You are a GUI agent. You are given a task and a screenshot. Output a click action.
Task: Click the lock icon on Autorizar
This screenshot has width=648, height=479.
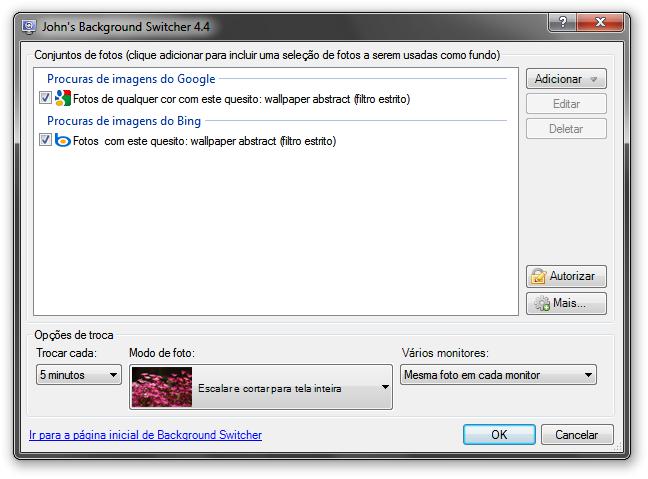click(538, 276)
